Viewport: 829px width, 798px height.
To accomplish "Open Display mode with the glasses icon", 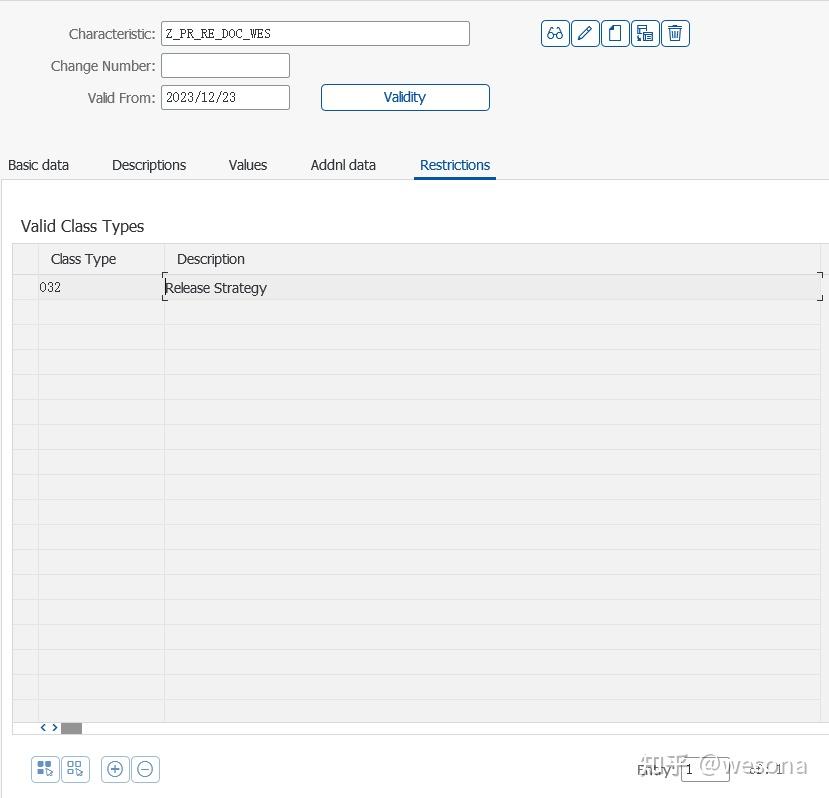I will [554, 33].
